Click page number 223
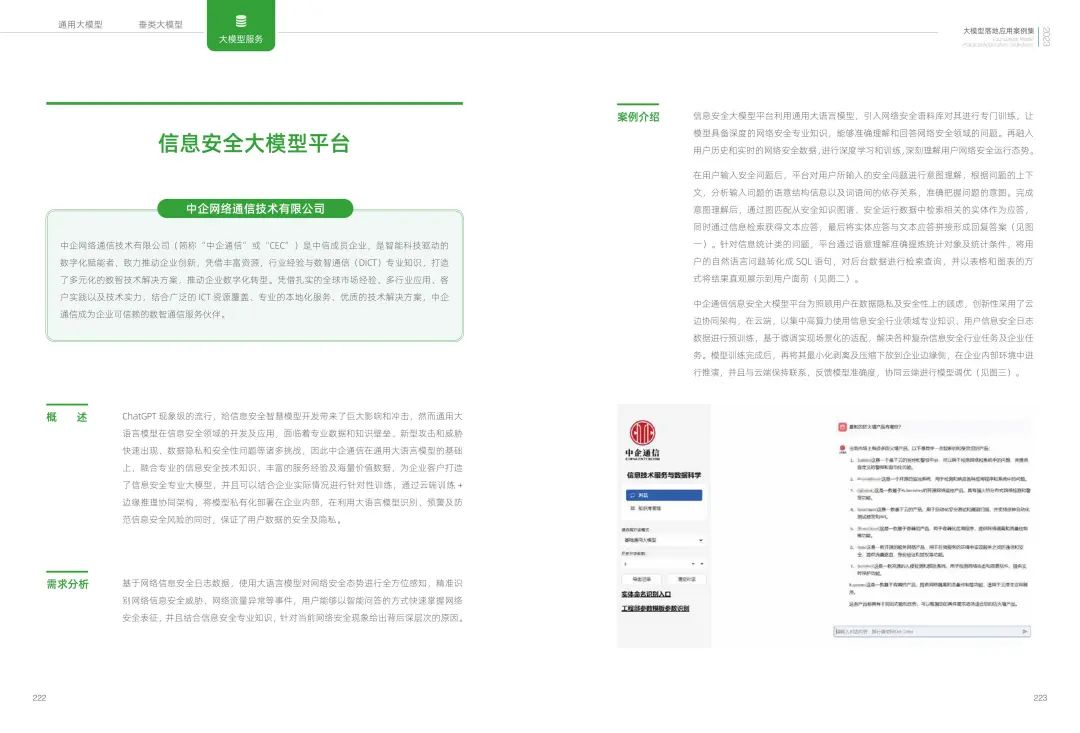 coord(1040,698)
